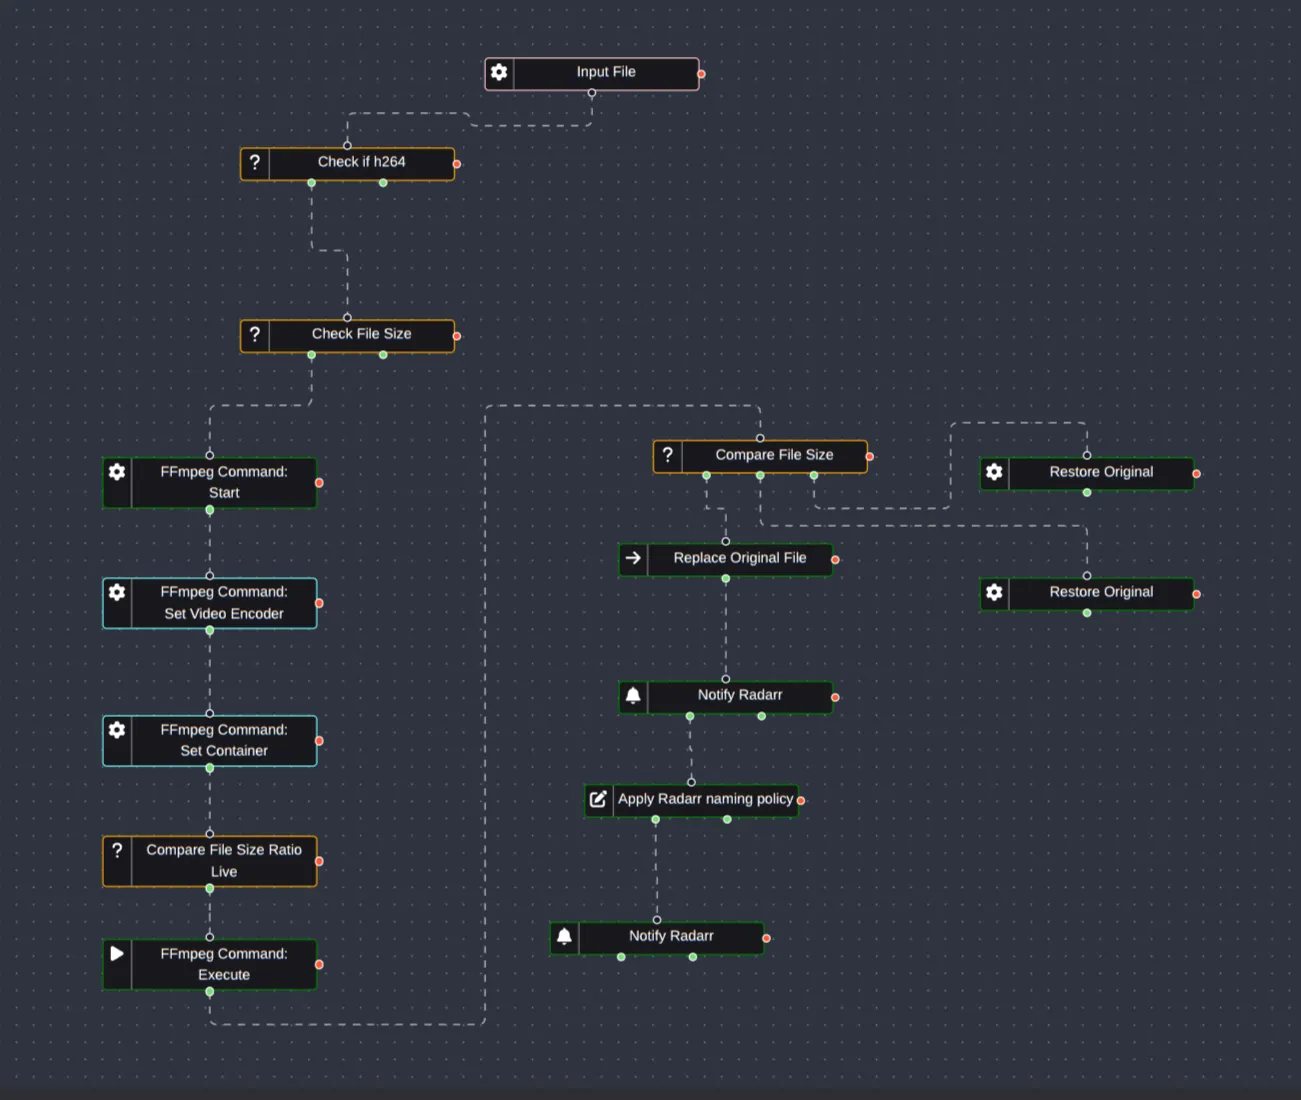Viewport: 1301px width, 1100px height.
Task: Click the question mark icon on Compare File Size
Action: pyautogui.click(x=668, y=455)
